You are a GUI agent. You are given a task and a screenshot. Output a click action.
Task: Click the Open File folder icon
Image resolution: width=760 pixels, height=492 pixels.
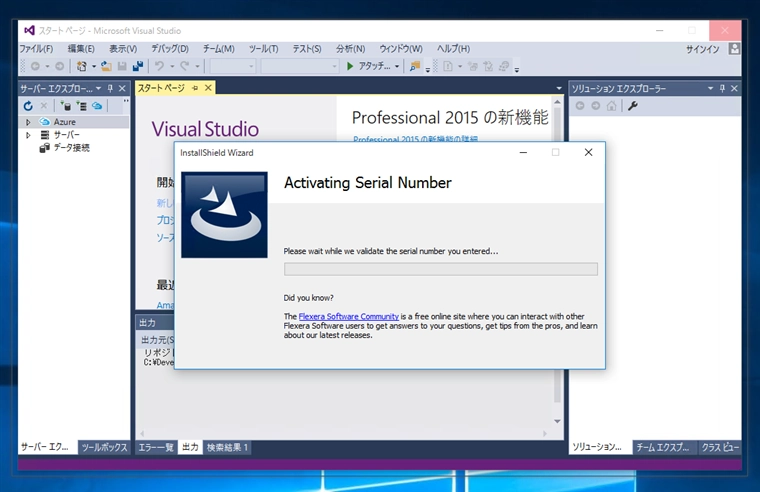[106, 66]
